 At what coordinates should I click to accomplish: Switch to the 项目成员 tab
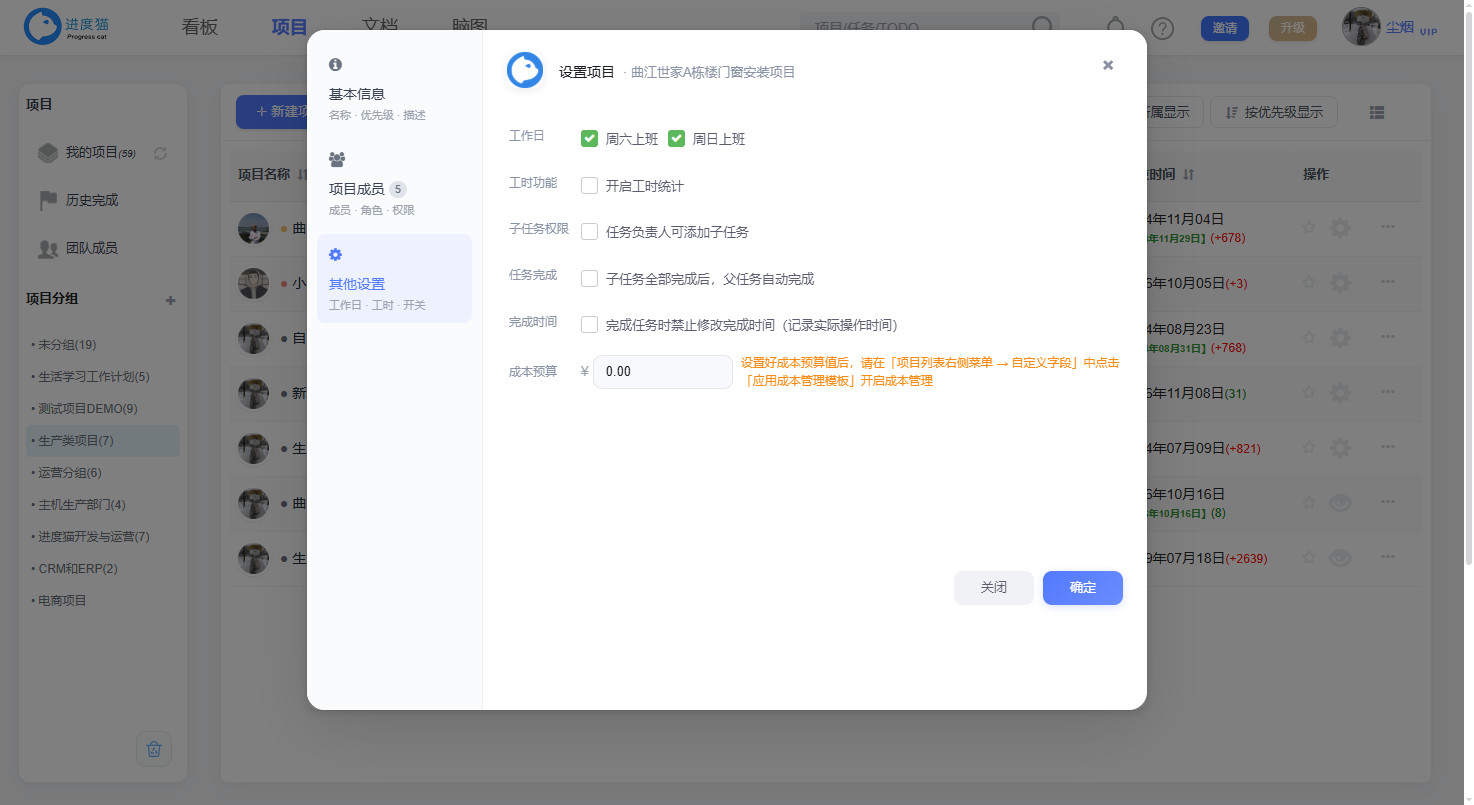pyautogui.click(x=394, y=185)
